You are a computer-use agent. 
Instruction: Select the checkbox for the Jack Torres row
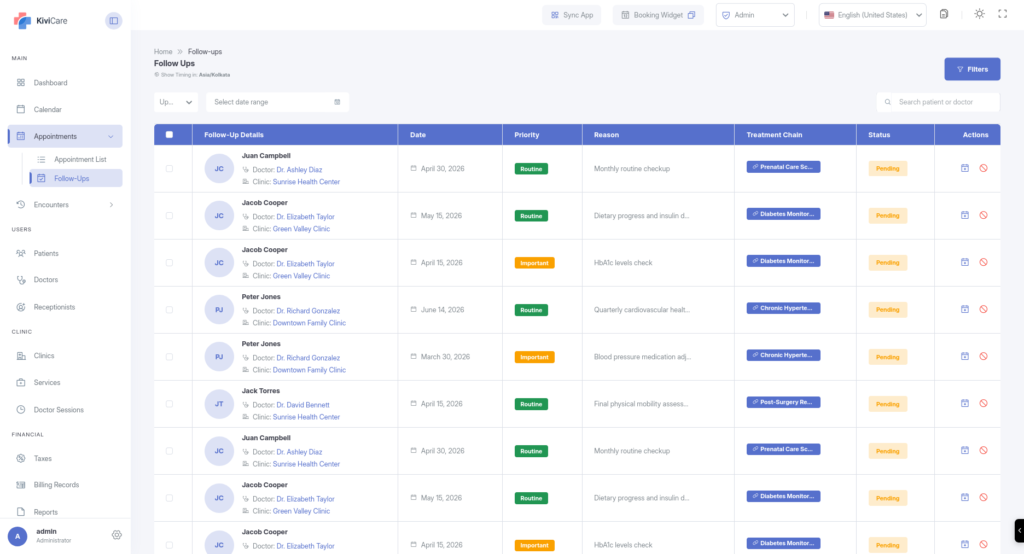point(169,404)
